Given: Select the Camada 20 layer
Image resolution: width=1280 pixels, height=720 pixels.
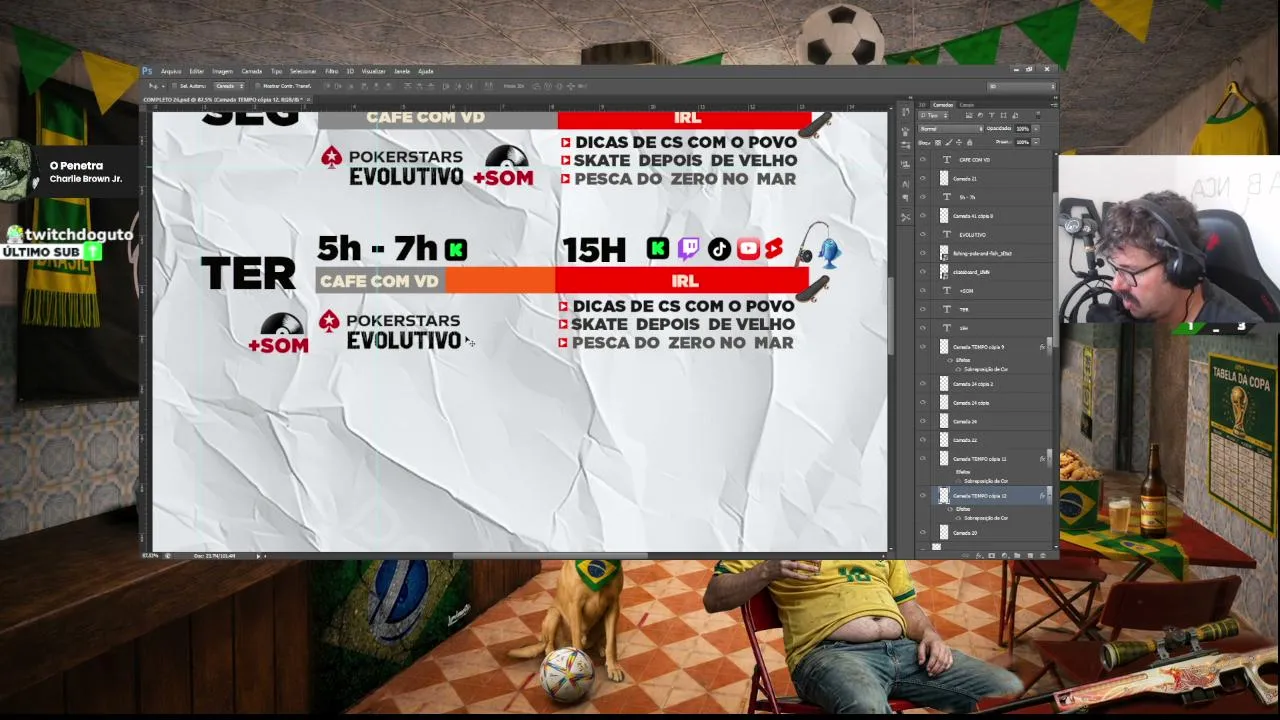Looking at the screenshot, I should click(x=985, y=533).
